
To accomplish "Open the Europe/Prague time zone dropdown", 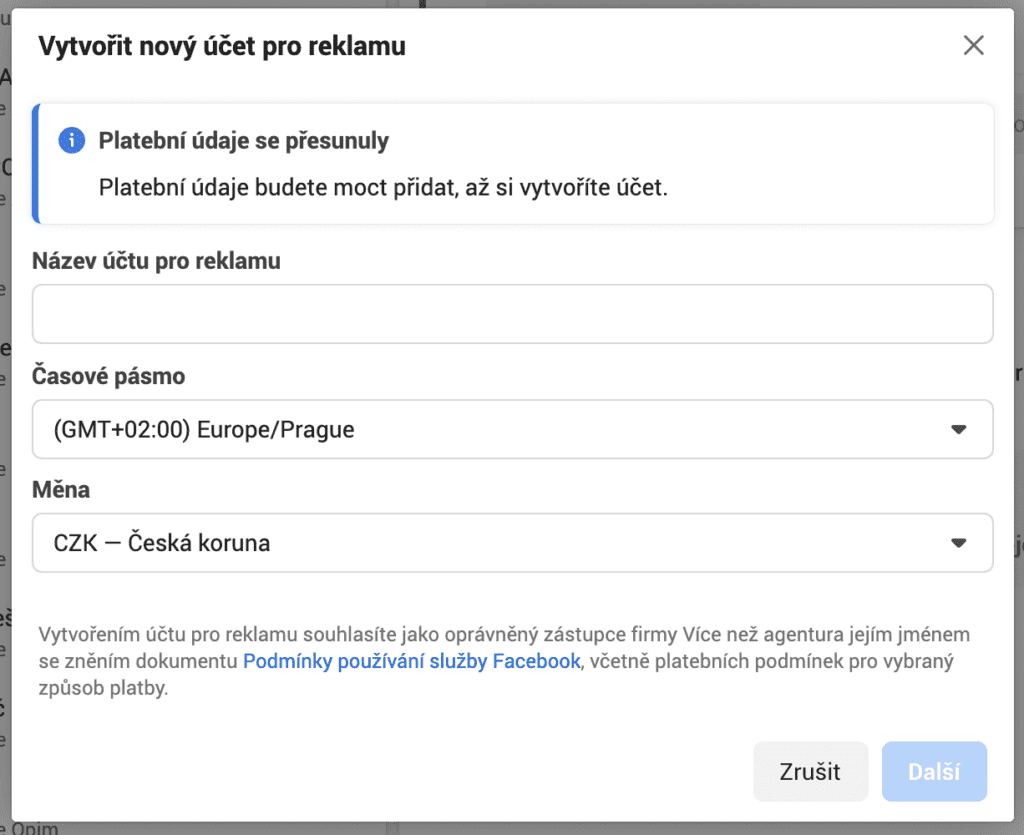I will (x=512, y=430).
